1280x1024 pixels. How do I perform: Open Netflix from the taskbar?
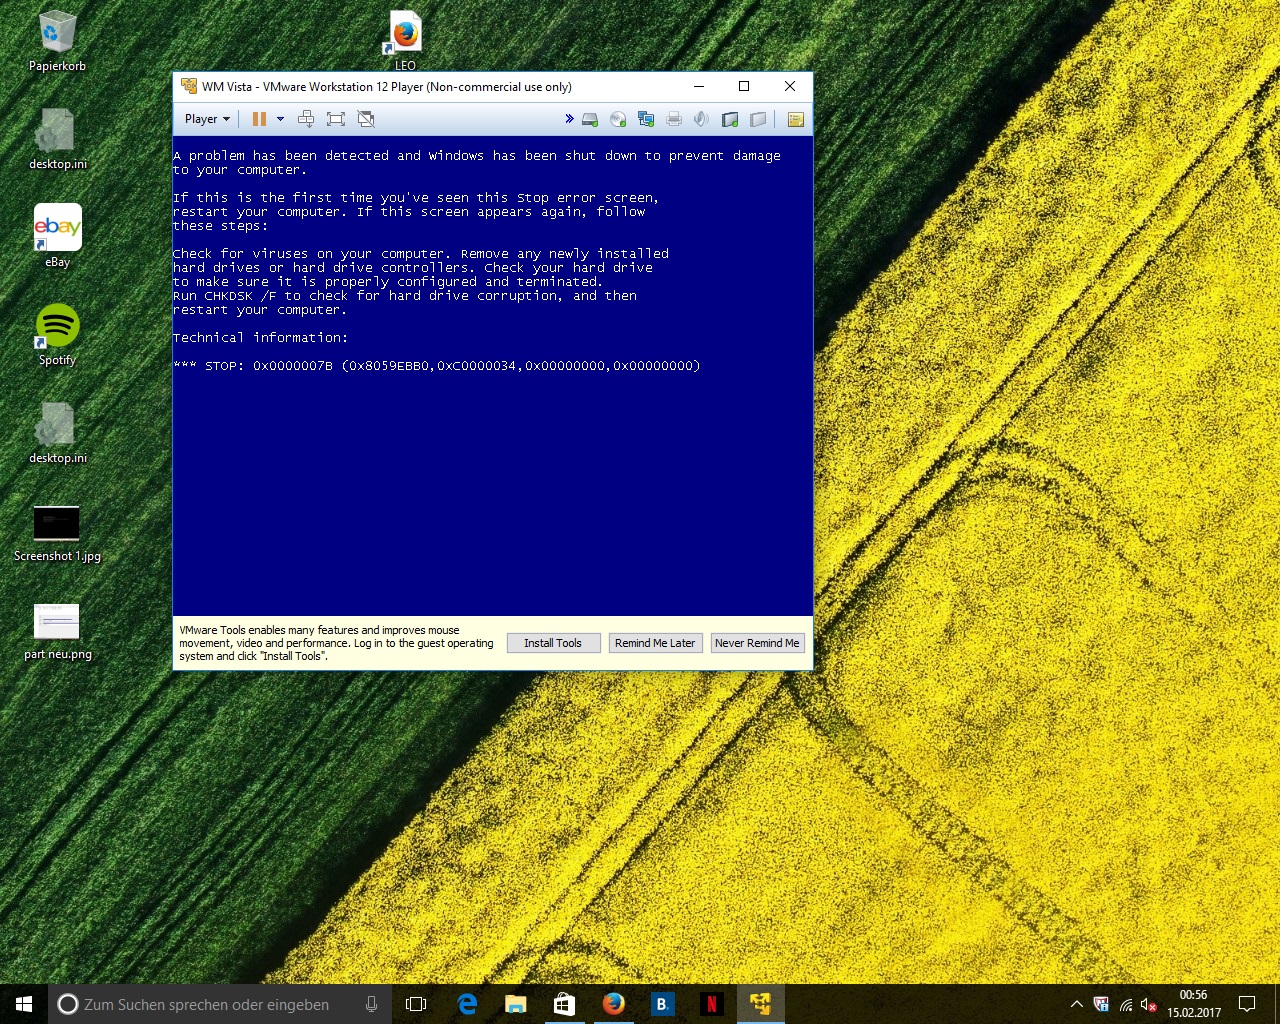point(711,1004)
